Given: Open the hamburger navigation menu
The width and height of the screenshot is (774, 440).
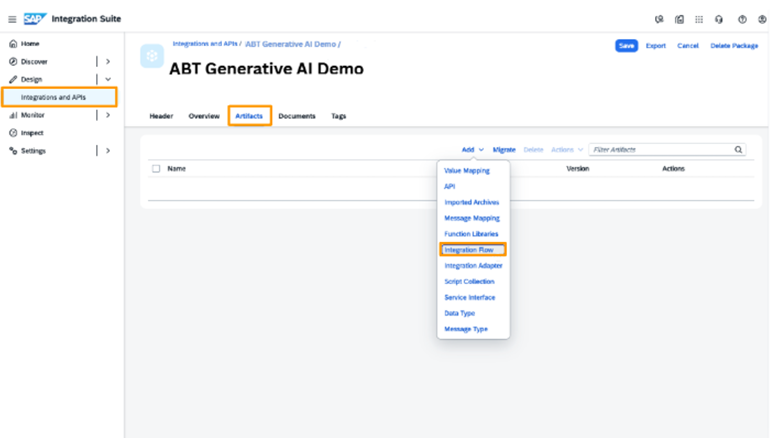Looking at the screenshot, I should click(x=12, y=19).
